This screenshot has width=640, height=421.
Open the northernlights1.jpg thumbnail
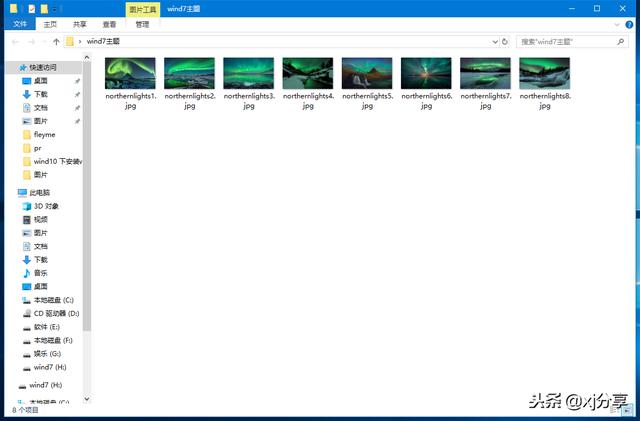(x=130, y=74)
